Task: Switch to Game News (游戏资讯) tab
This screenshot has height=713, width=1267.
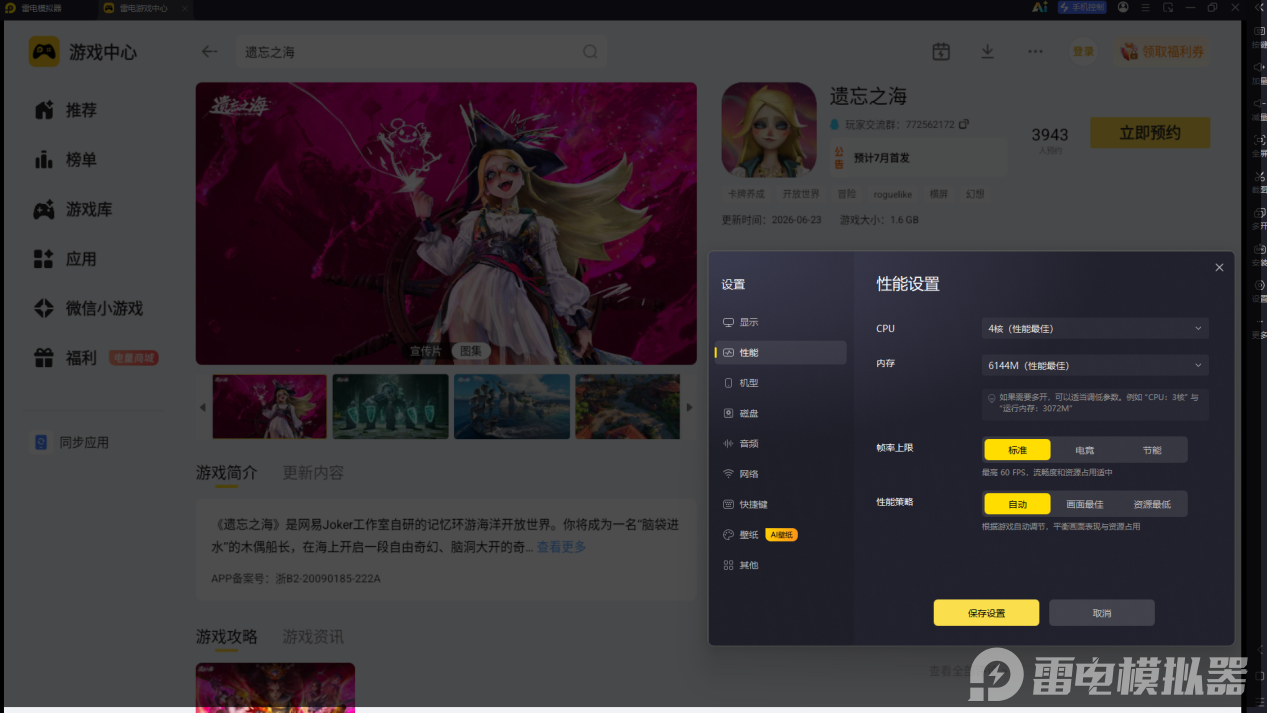Action: 313,636
